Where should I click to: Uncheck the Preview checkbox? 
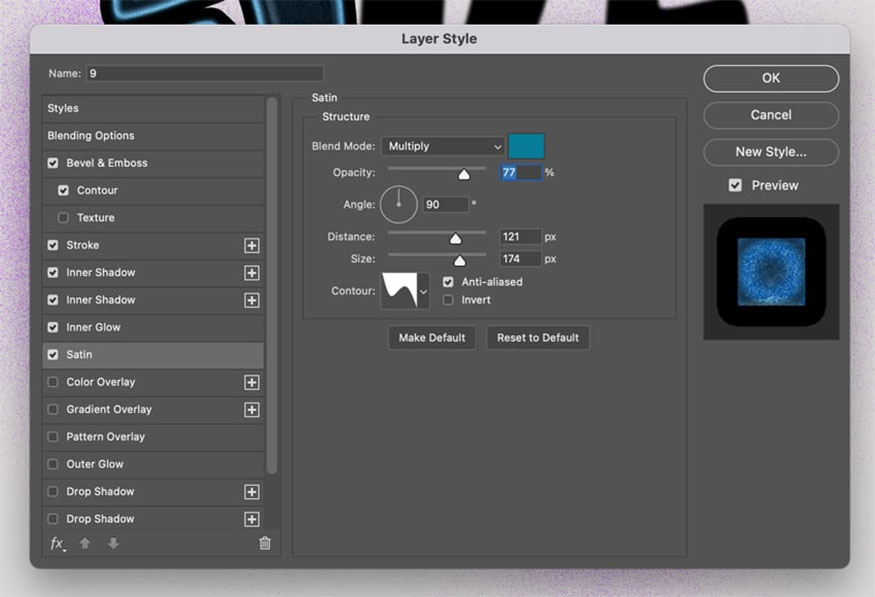735,185
